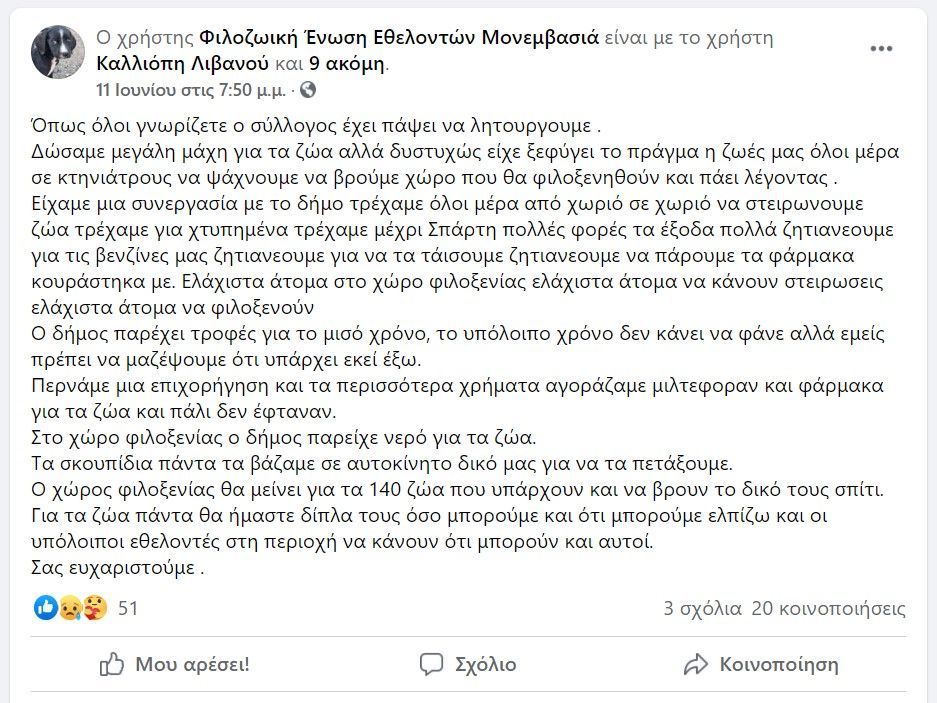The width and height of the screenshot is (937, 703).
Task: Open the Φιλοζωική Ένωση Εθελοντών Μονεμβασιά page link
Action: click(x=399, y=38)
